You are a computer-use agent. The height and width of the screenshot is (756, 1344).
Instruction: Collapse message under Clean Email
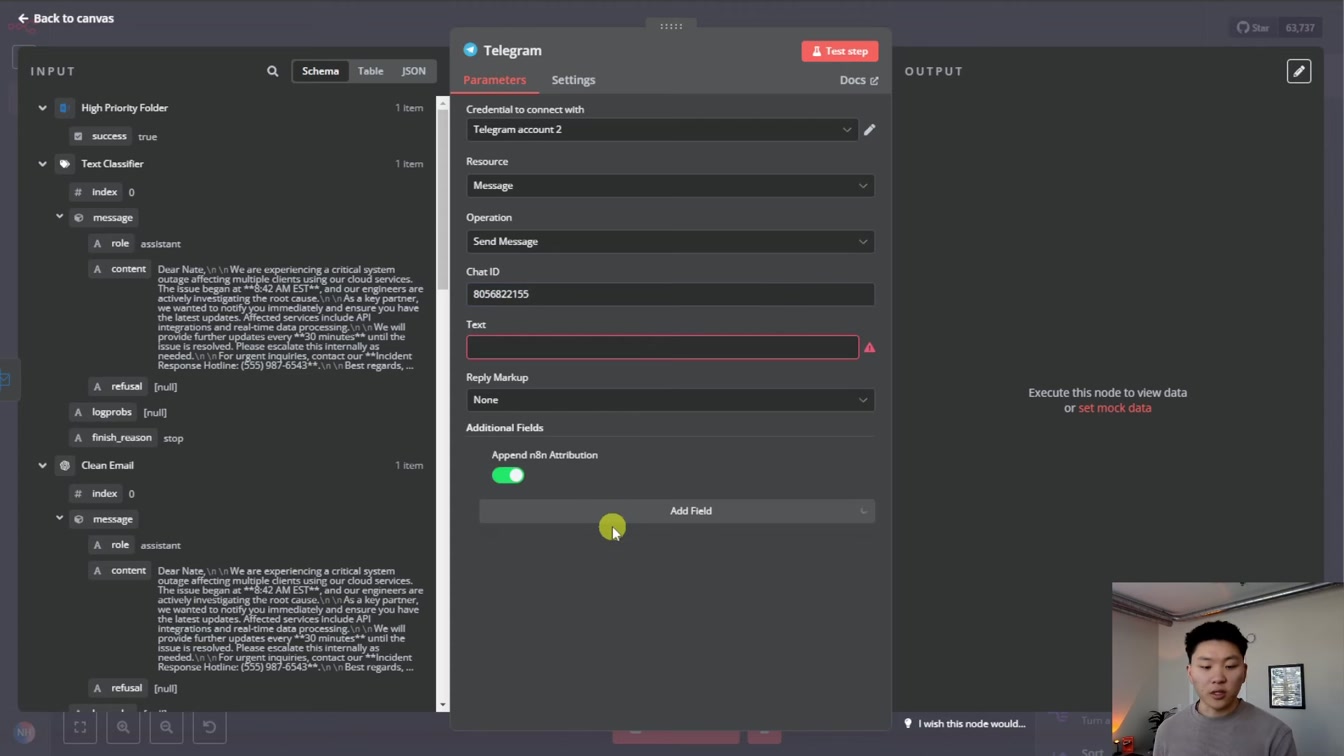pyautogui.click(x=59, y=519)
